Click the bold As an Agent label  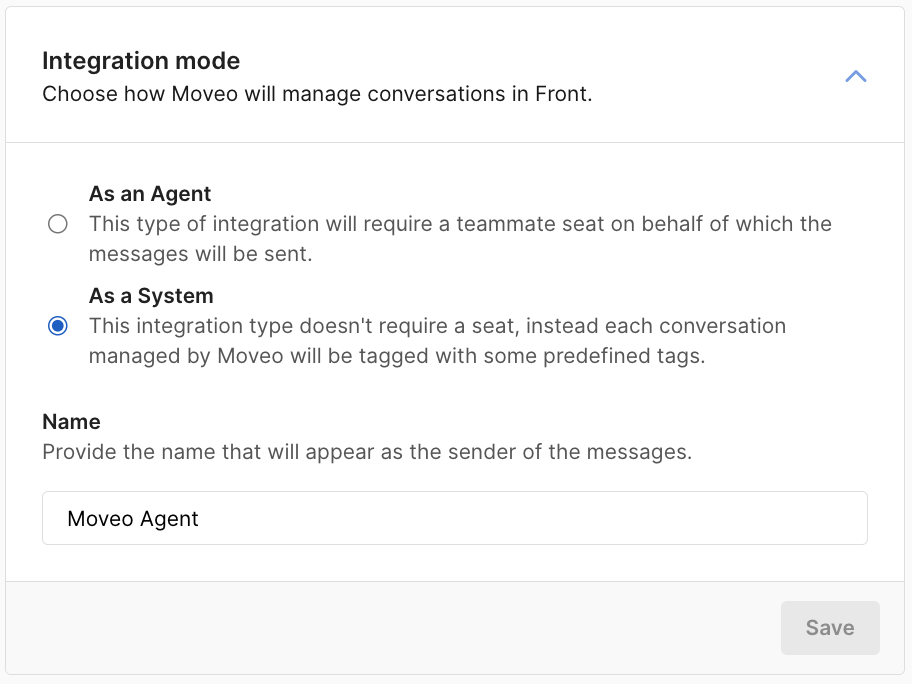150,194
